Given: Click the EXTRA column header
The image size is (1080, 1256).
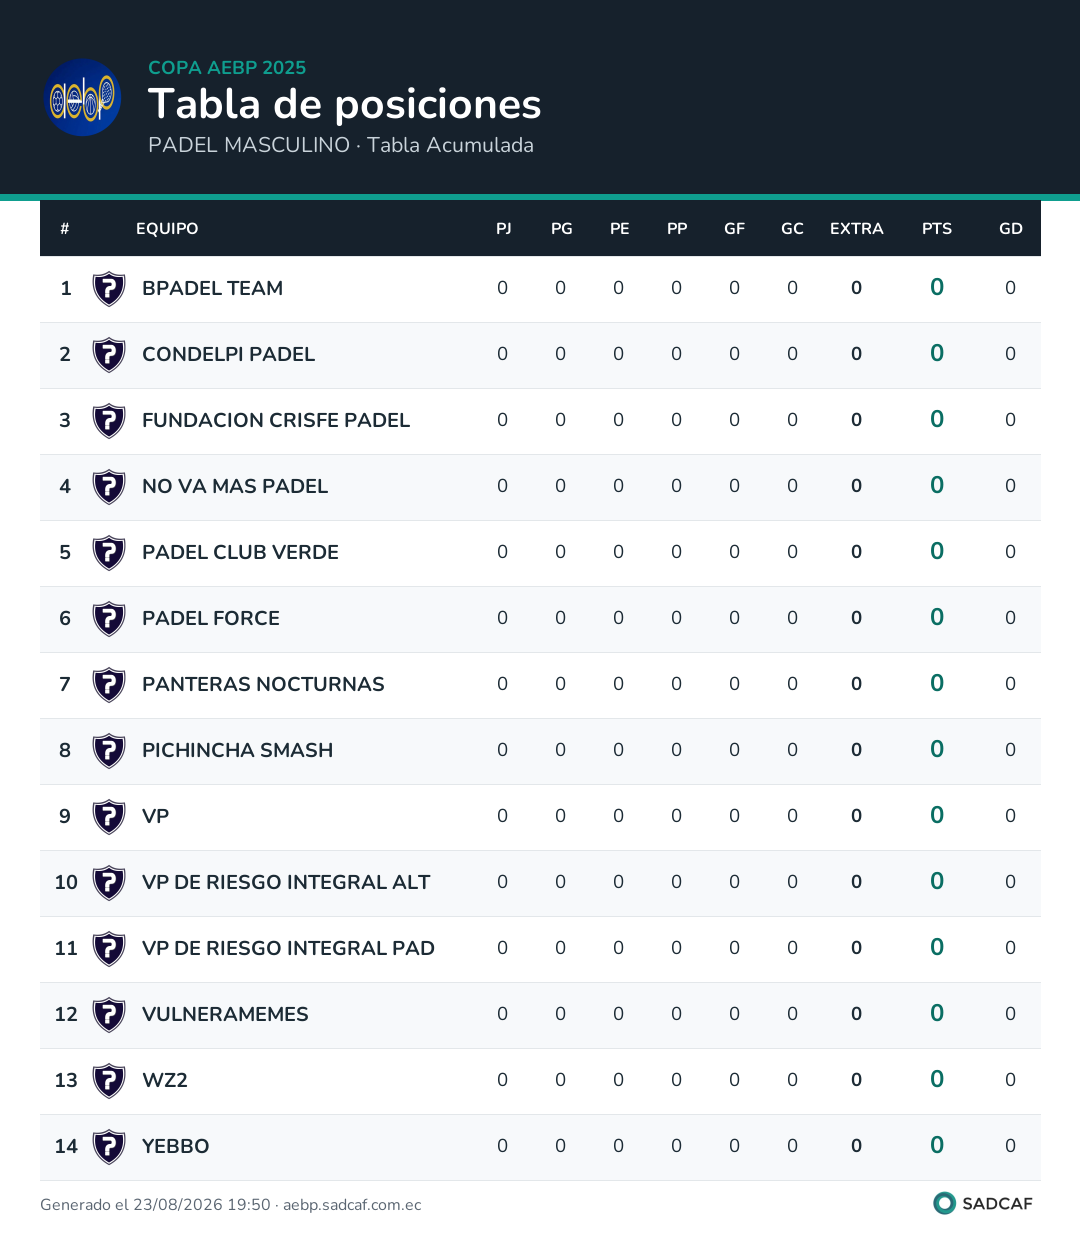Looking at the screenshot, I should [x=857, y=229].
